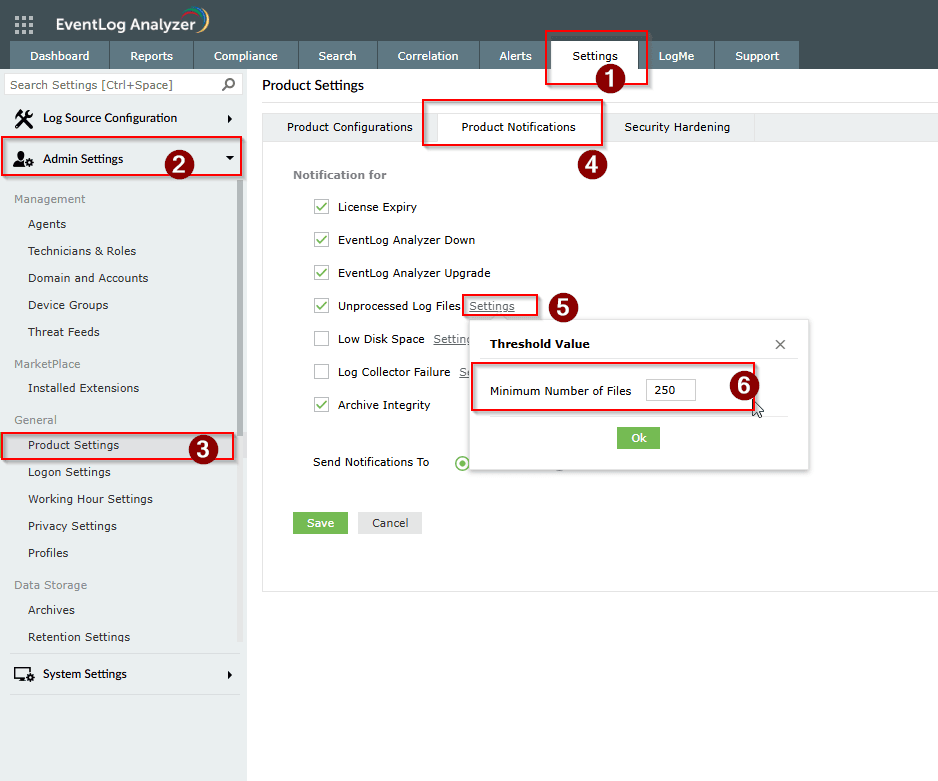Enable Low Disk Space notification
Screen dimensions: 938x781
pyautogui.click(x=321, y=338)
